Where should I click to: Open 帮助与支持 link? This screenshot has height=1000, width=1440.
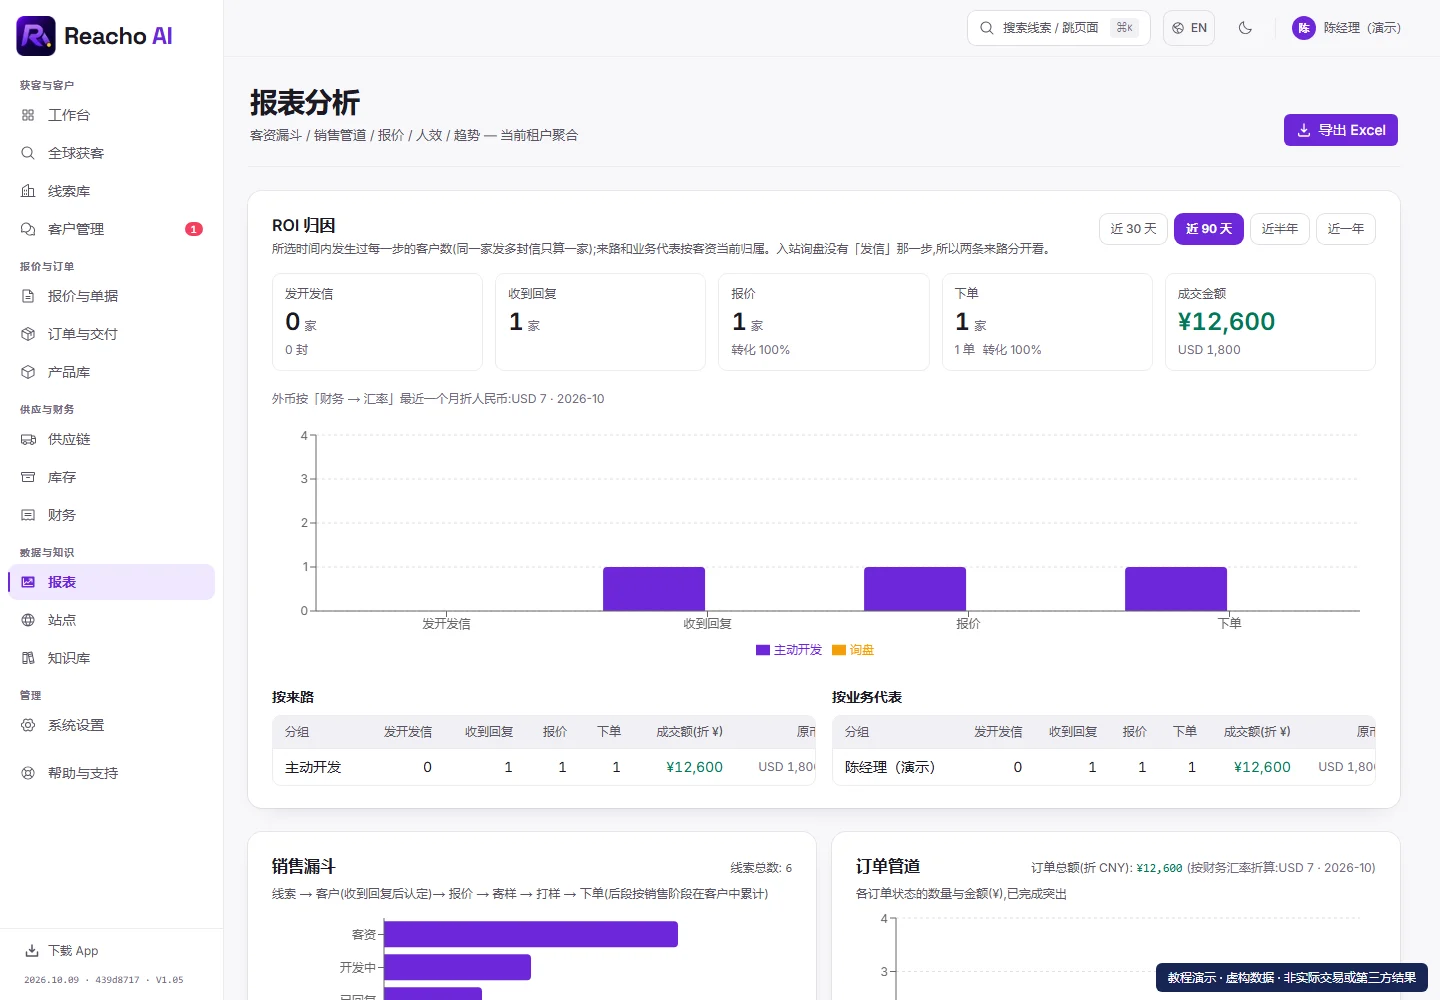click(x=111, y=773)
